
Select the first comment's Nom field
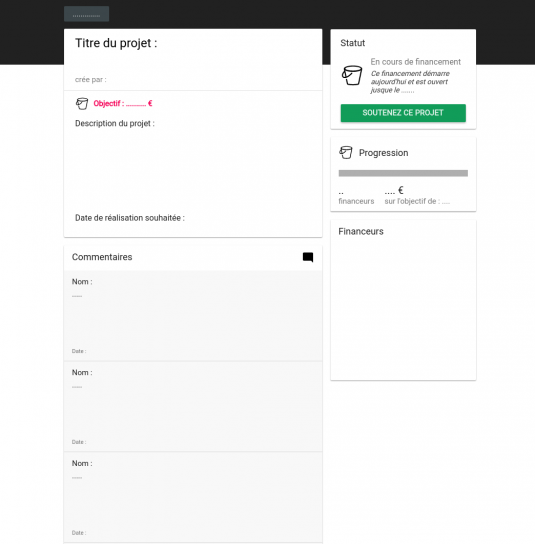click(x=82, y=282)
